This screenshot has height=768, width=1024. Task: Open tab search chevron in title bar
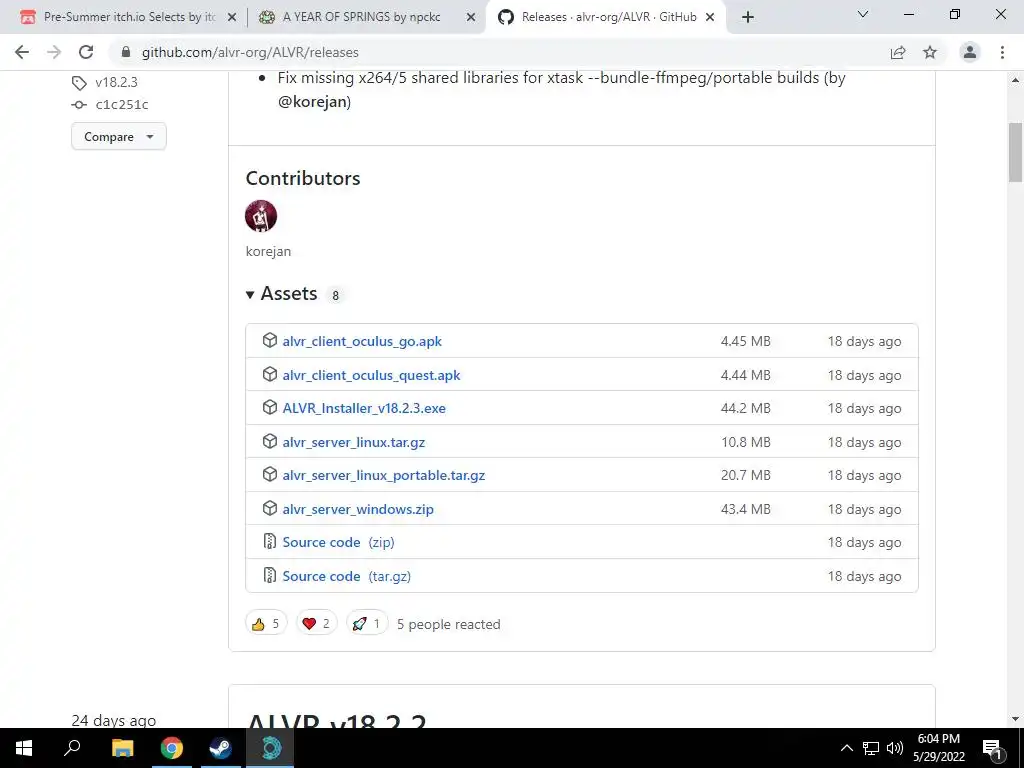[863, 14]
